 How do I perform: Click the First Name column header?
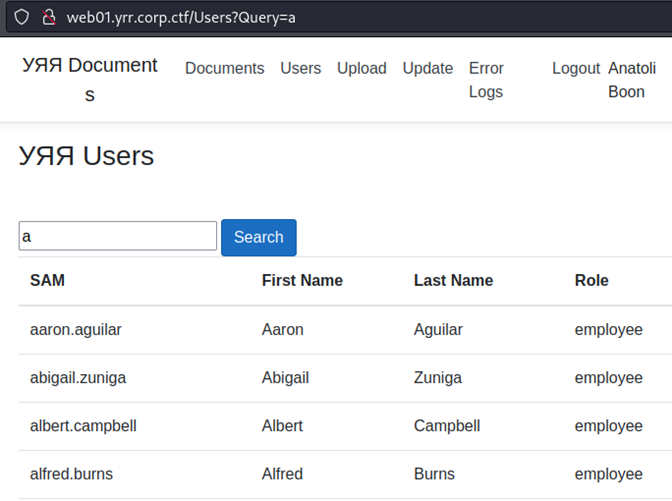[302, 280]
